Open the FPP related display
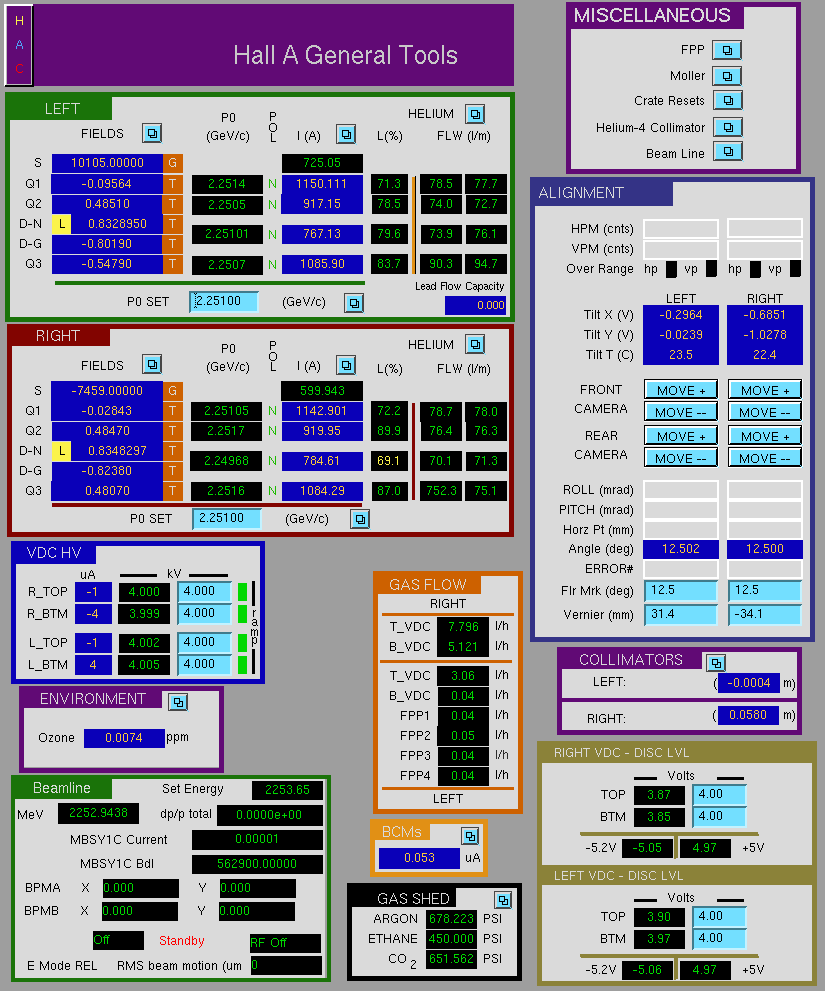Viewport: 825px width, 991px height. point(727,50)
